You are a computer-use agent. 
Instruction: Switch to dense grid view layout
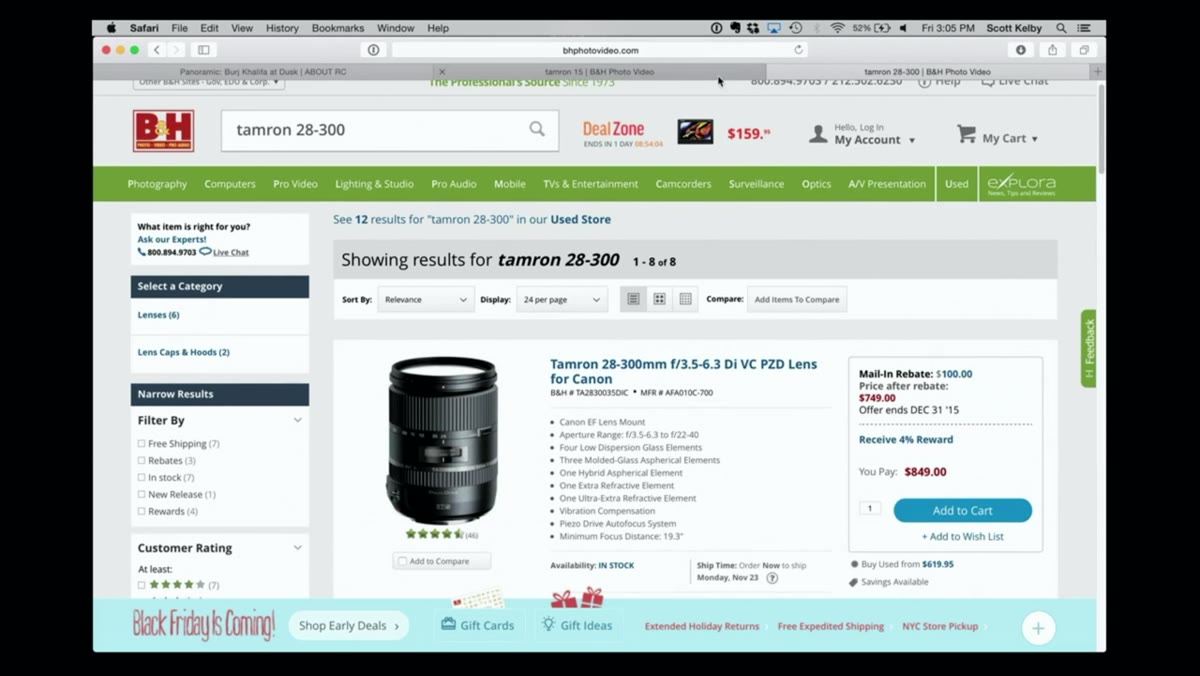click(685, 299)
